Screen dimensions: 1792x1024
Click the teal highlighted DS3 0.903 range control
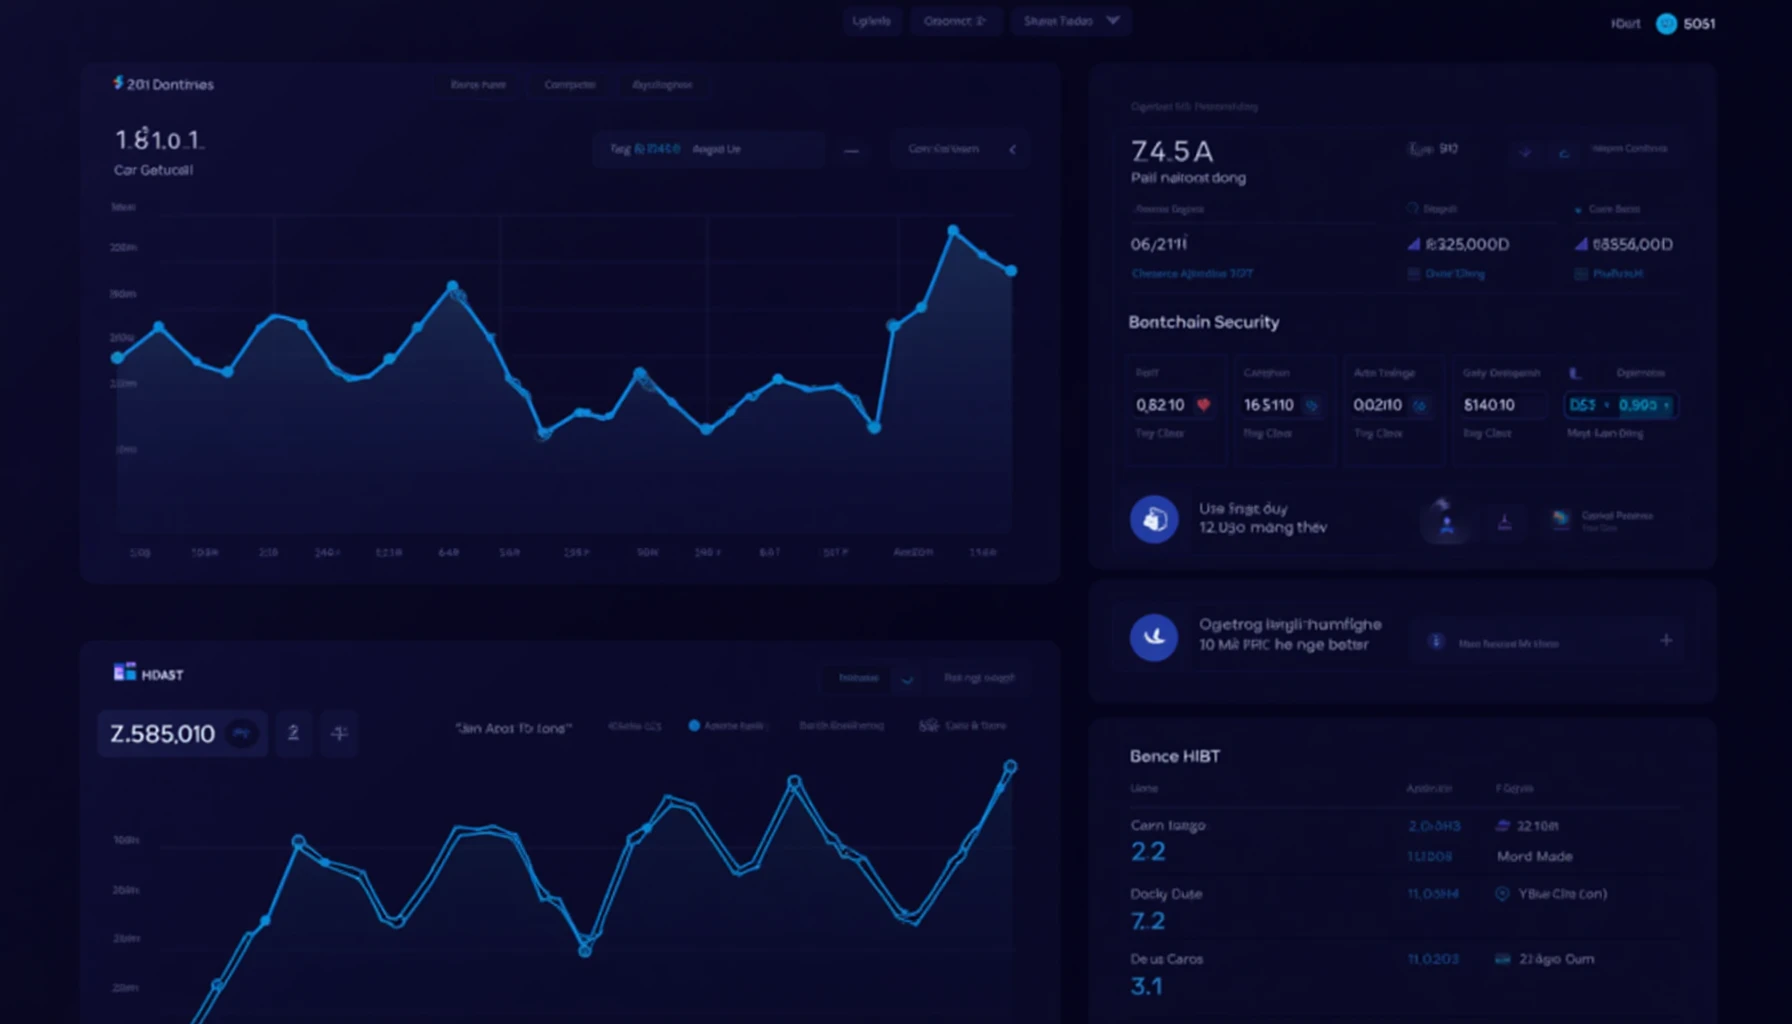[x=1619, y=404]
